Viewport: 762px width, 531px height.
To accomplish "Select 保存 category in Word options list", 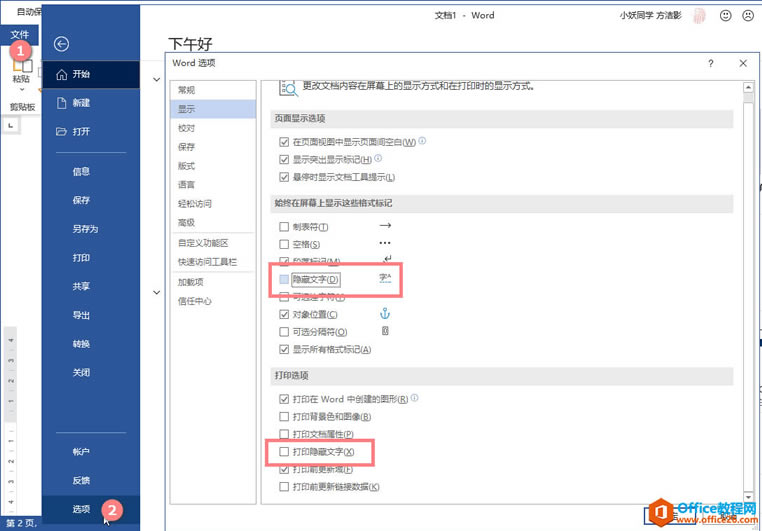I will point(213,147).
